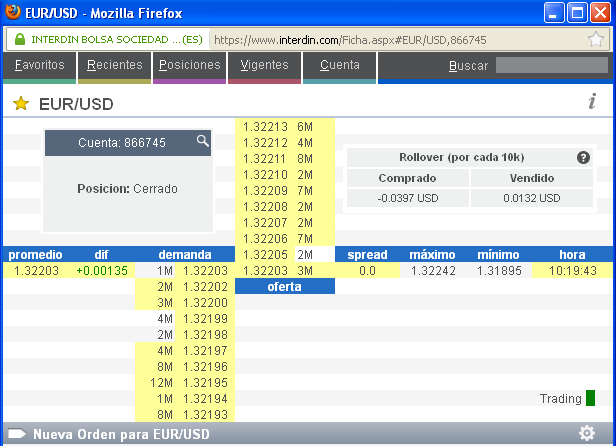Click Rollover (por cada 10k) heading

pyautogui.click(x=462, y=158)
